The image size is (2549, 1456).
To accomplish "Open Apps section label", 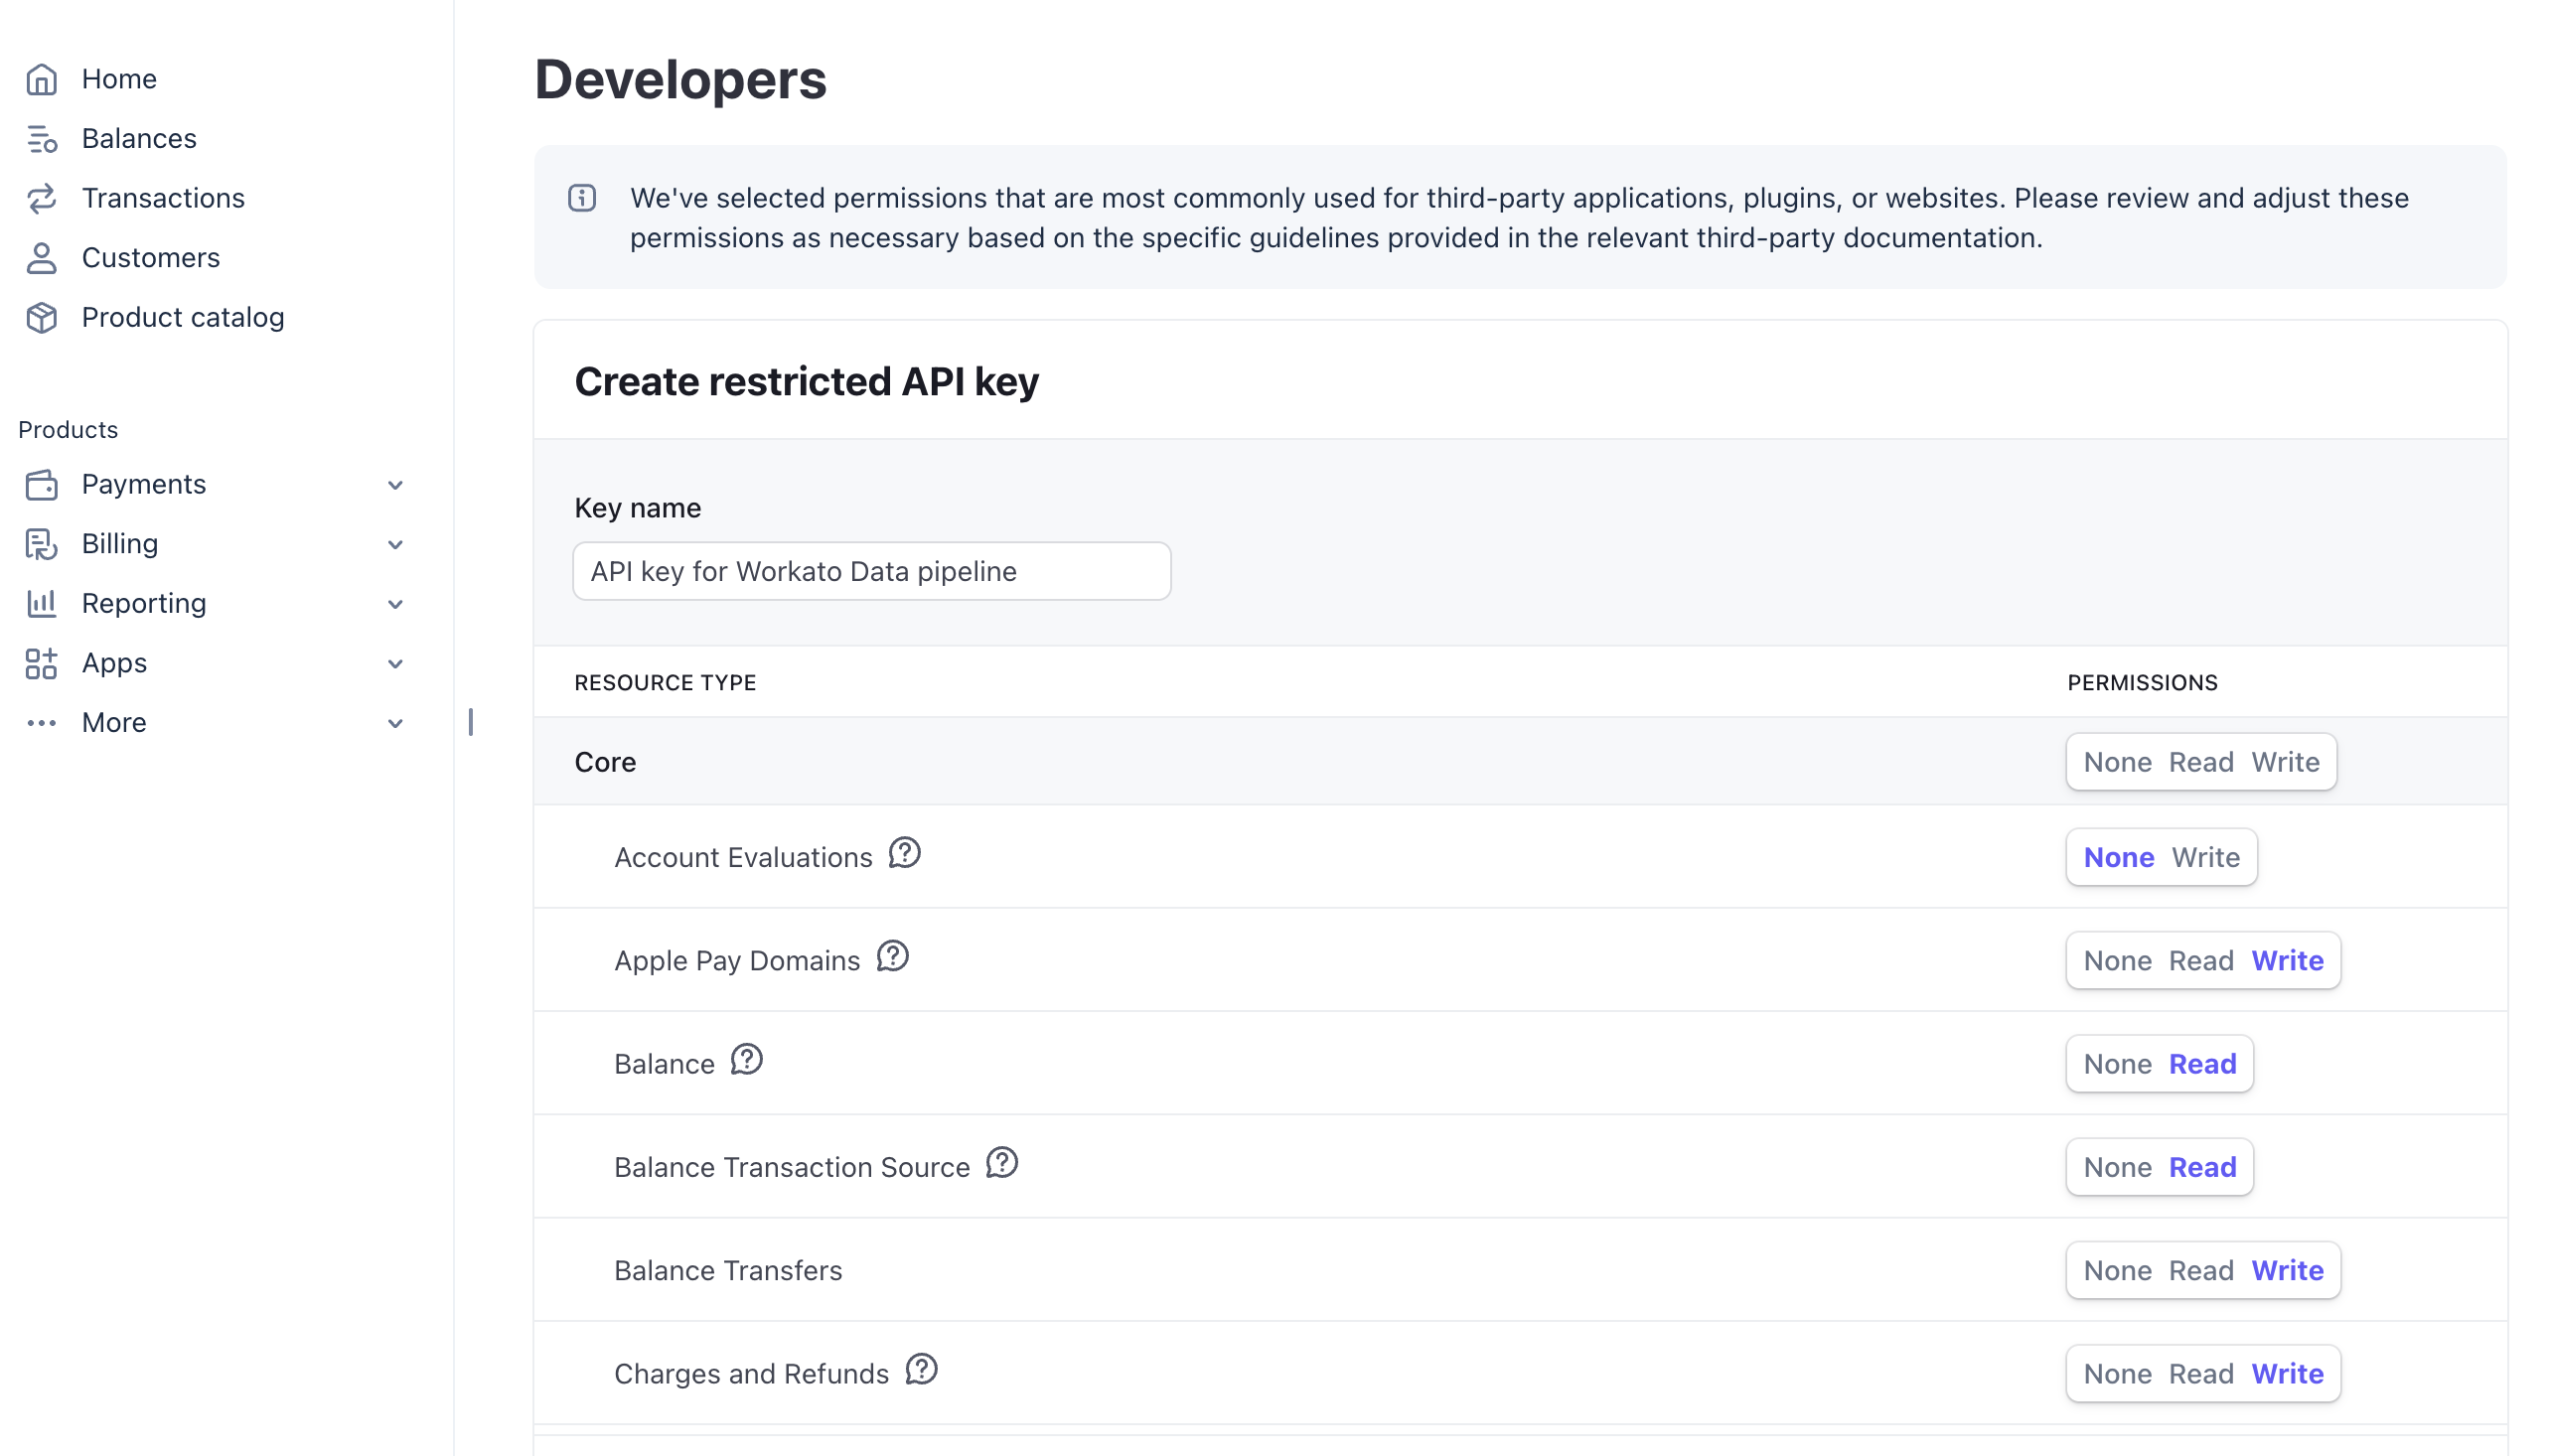I will pyautogui.click(x=114, y=663).
